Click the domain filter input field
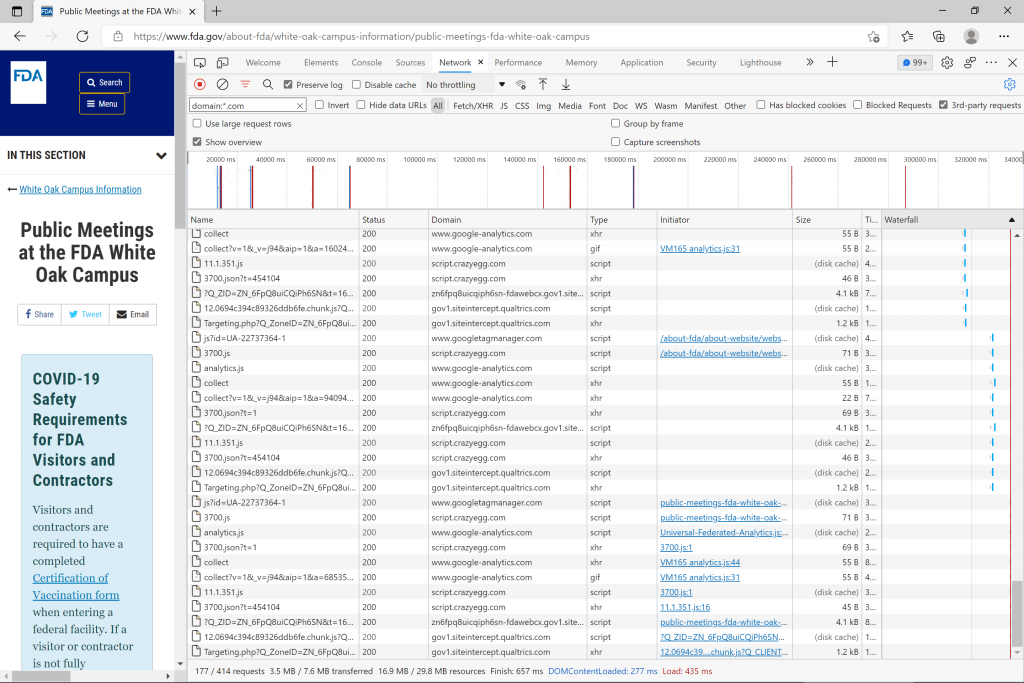The image size is (1024, 683). tap(241, 105)
